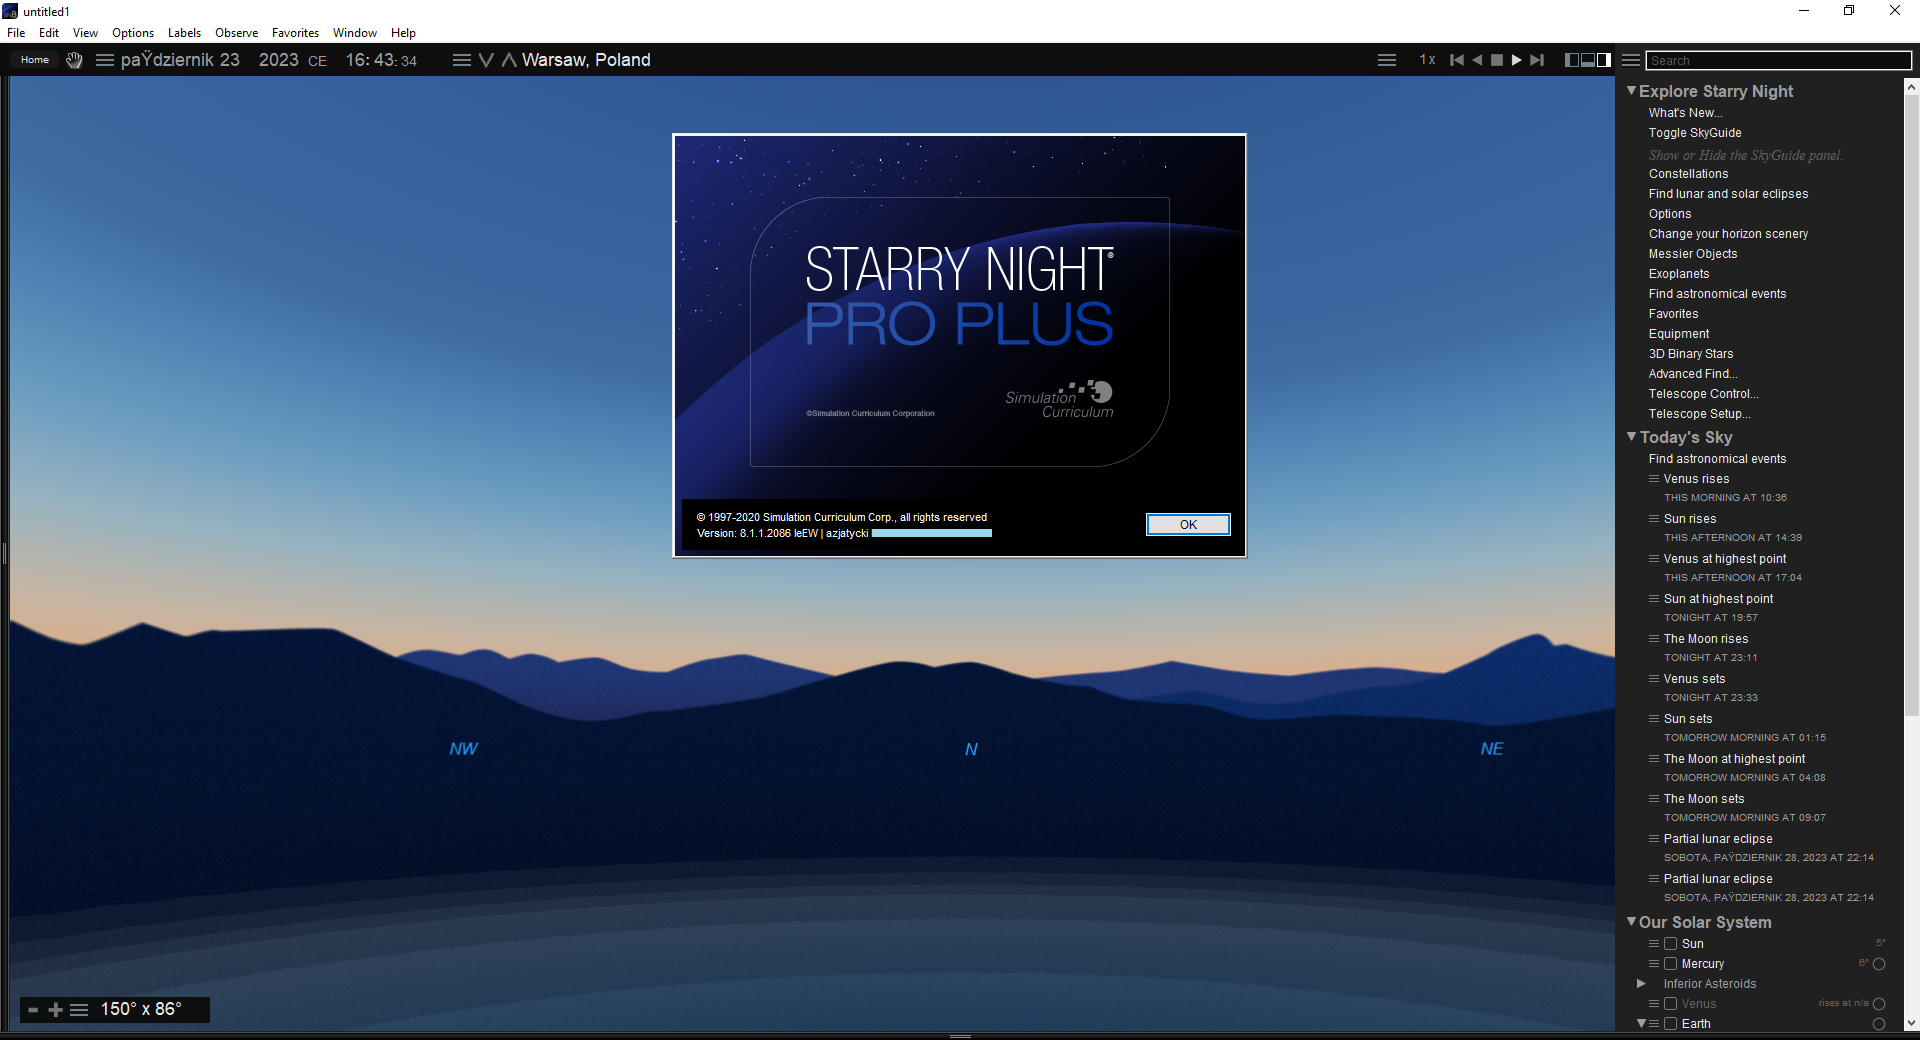
Task: Run time backward
Action: [x=1477, y=60]
